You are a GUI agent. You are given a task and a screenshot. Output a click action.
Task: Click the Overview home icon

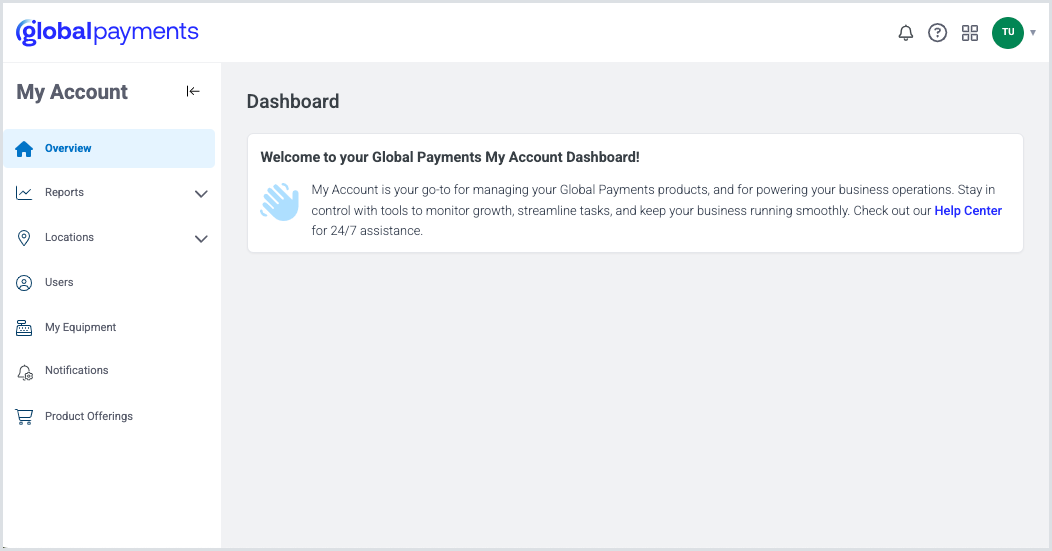pos(25,149)
